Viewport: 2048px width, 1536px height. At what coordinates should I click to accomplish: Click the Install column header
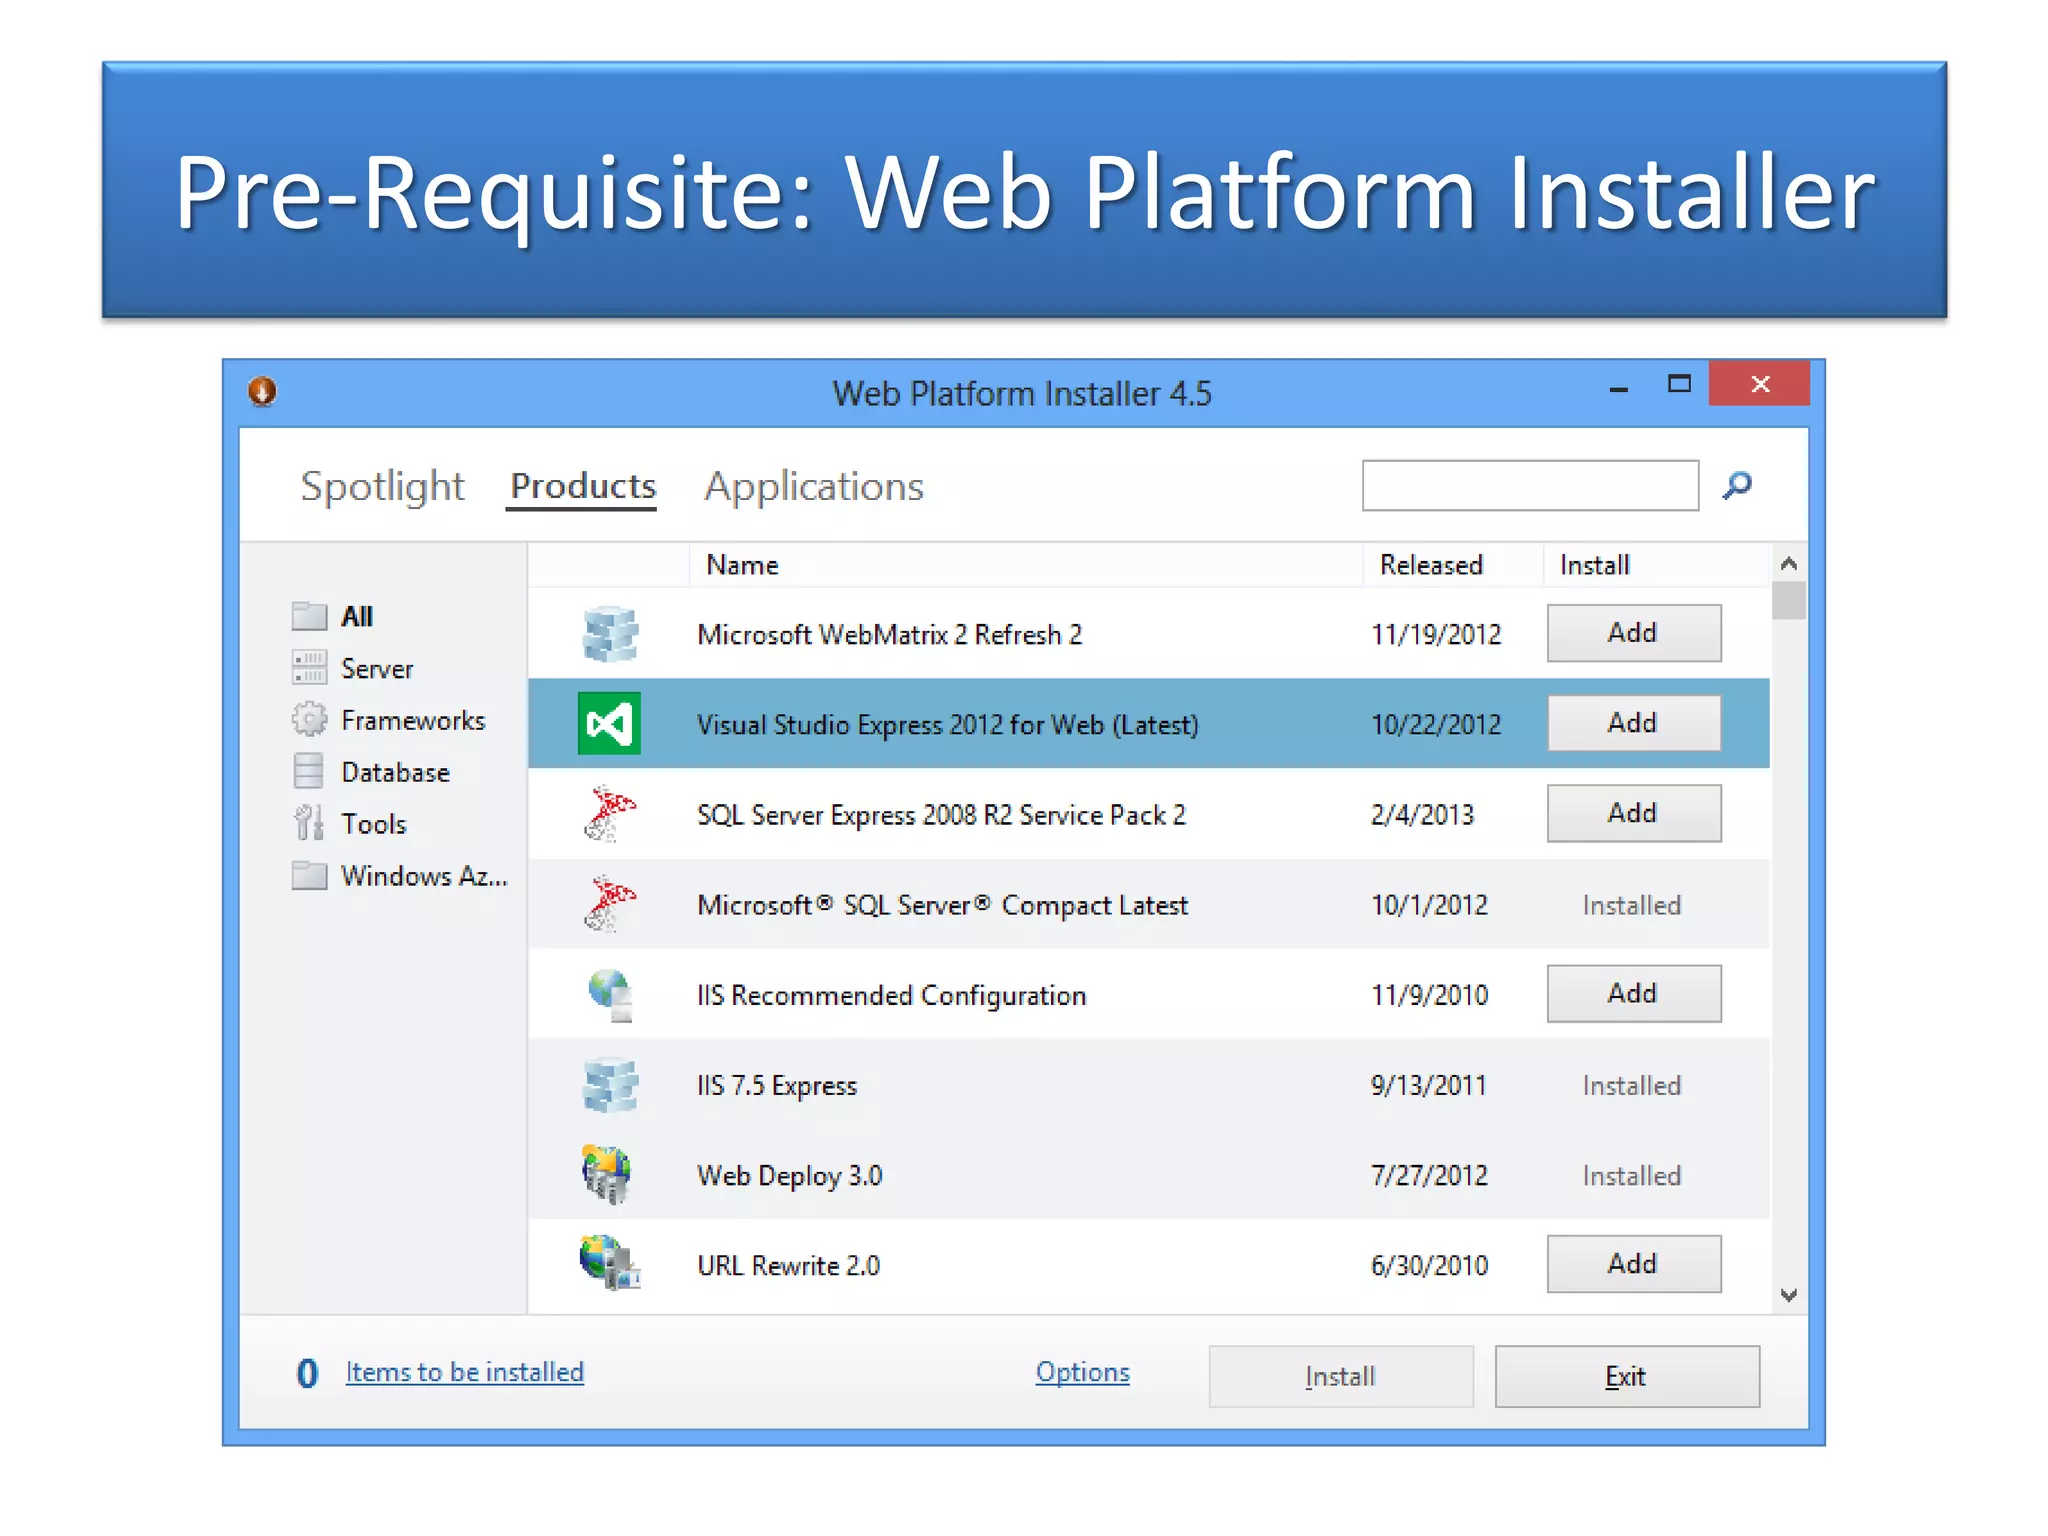tap(1595, 565)
